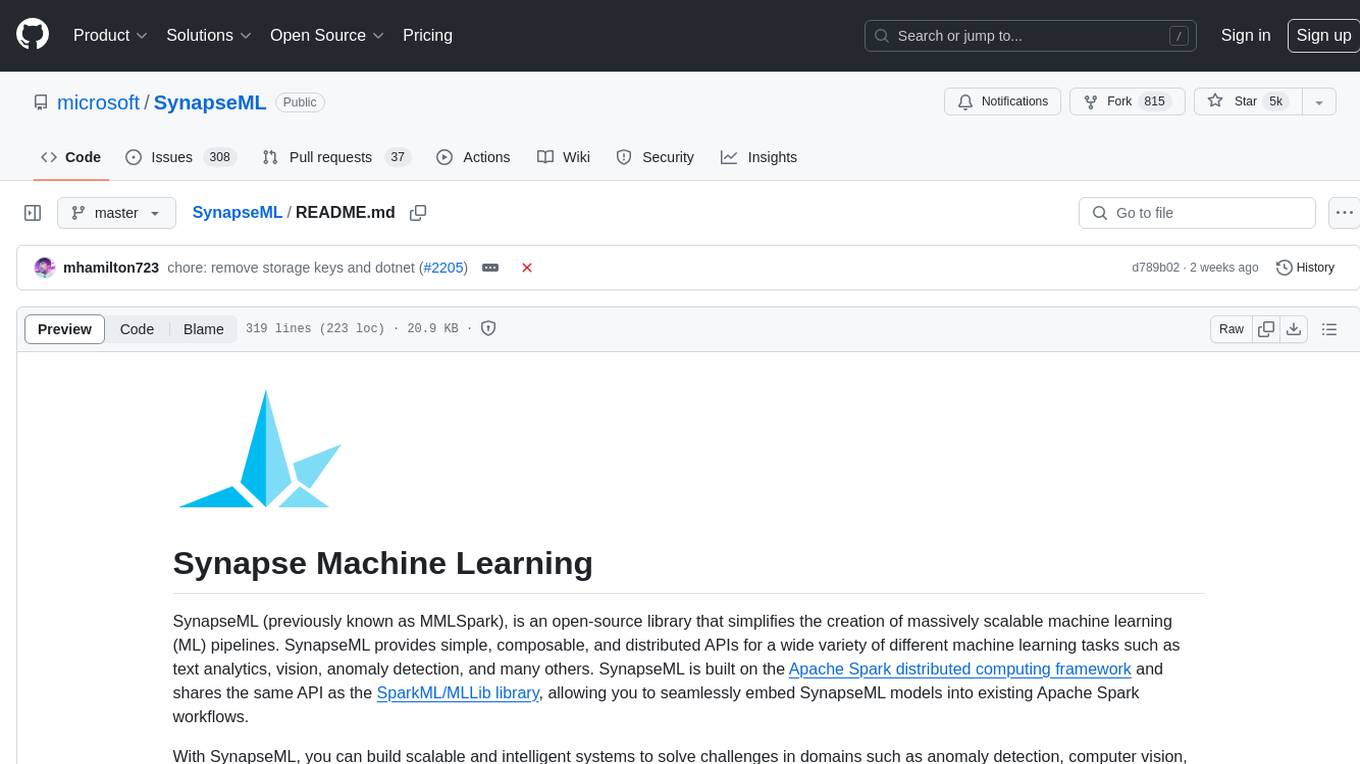The image size is (1360, 764).
Task: Click the SynapseML logo image
Action: click(x=260, y=449)
